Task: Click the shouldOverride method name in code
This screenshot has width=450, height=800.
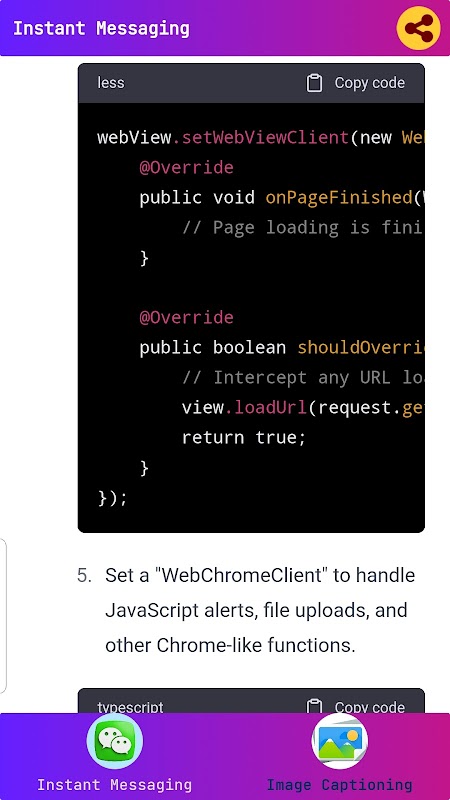Action: 361,347
